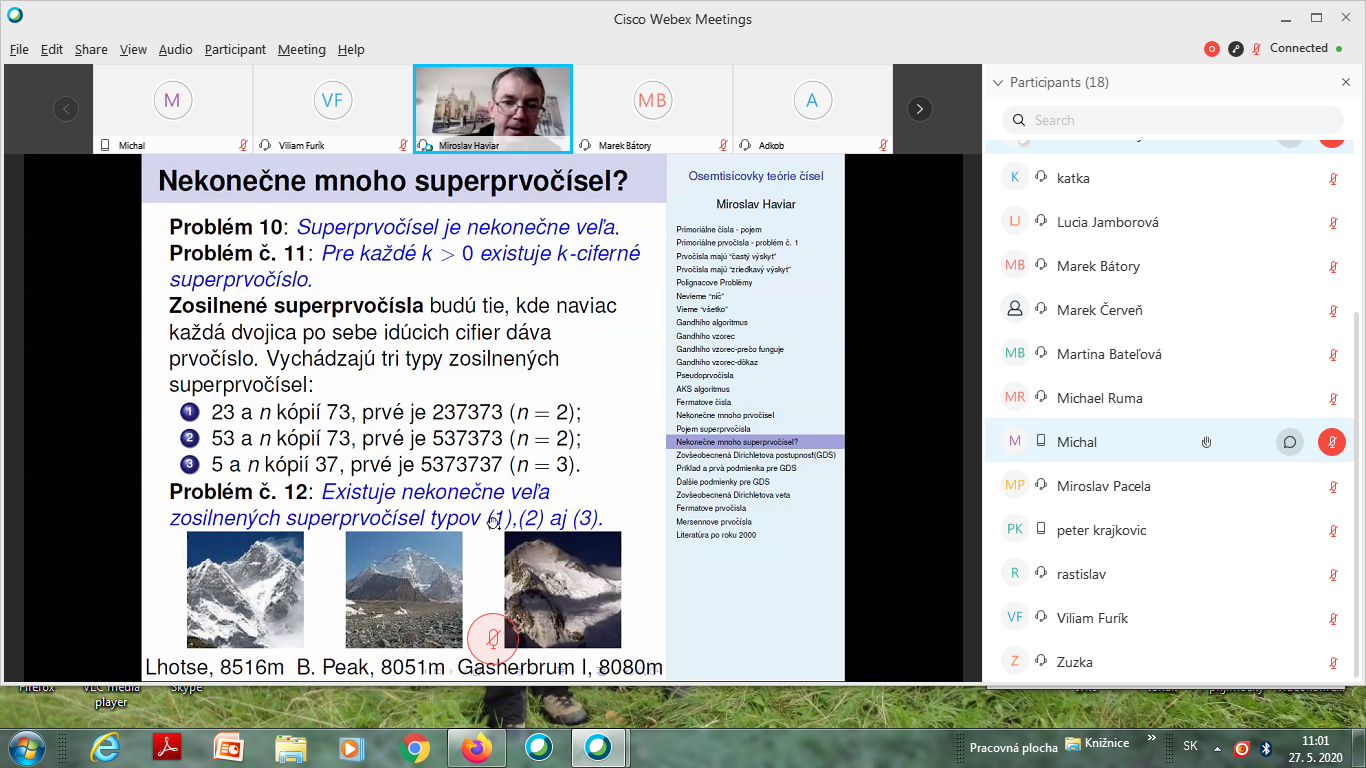Open PowerPoint from the taskbar

[228, 747]
